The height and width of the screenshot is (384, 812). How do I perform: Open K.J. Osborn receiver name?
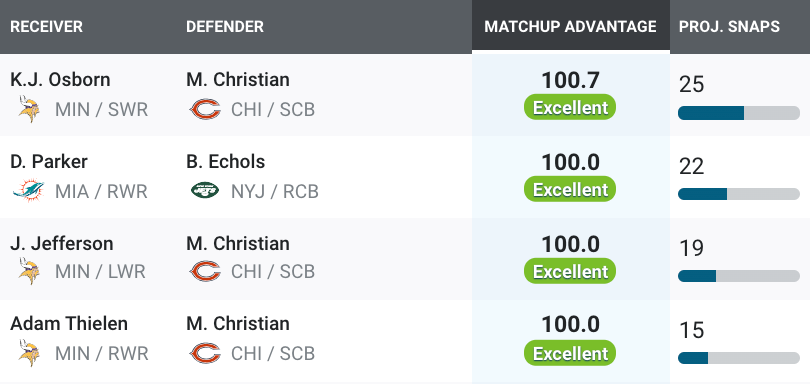point(60,80)
